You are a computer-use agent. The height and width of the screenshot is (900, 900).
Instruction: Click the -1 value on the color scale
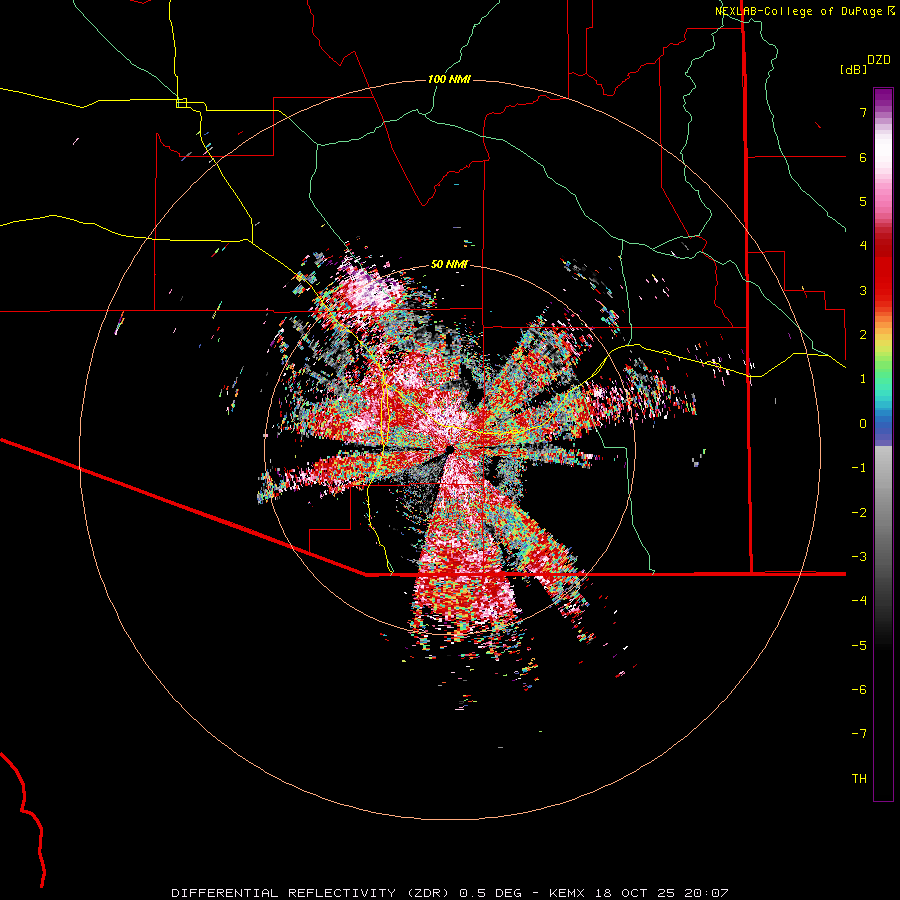tap(859, 468)
